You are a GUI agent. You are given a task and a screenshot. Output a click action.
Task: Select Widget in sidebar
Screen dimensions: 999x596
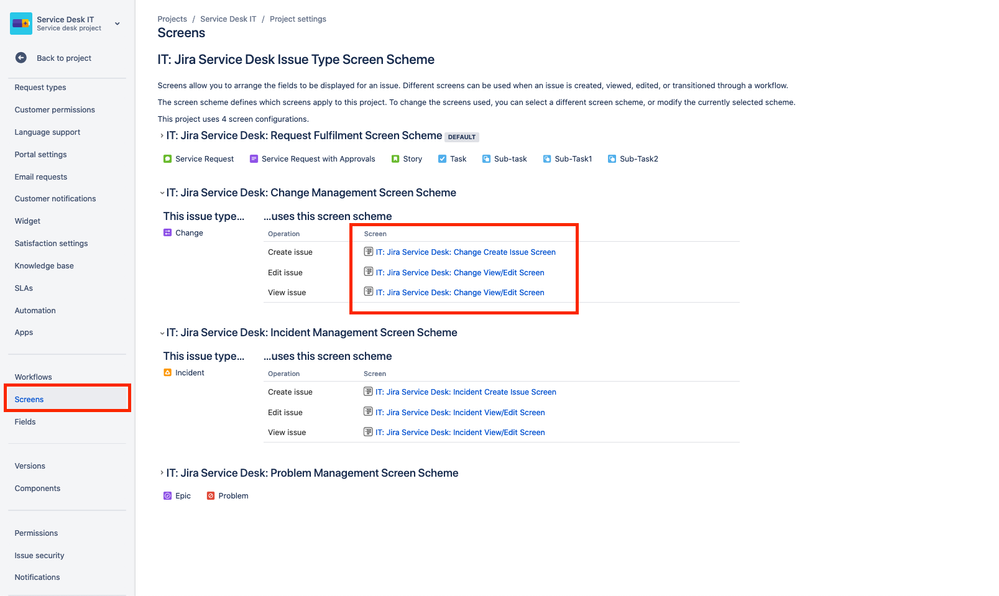click(x=27, y=221)
